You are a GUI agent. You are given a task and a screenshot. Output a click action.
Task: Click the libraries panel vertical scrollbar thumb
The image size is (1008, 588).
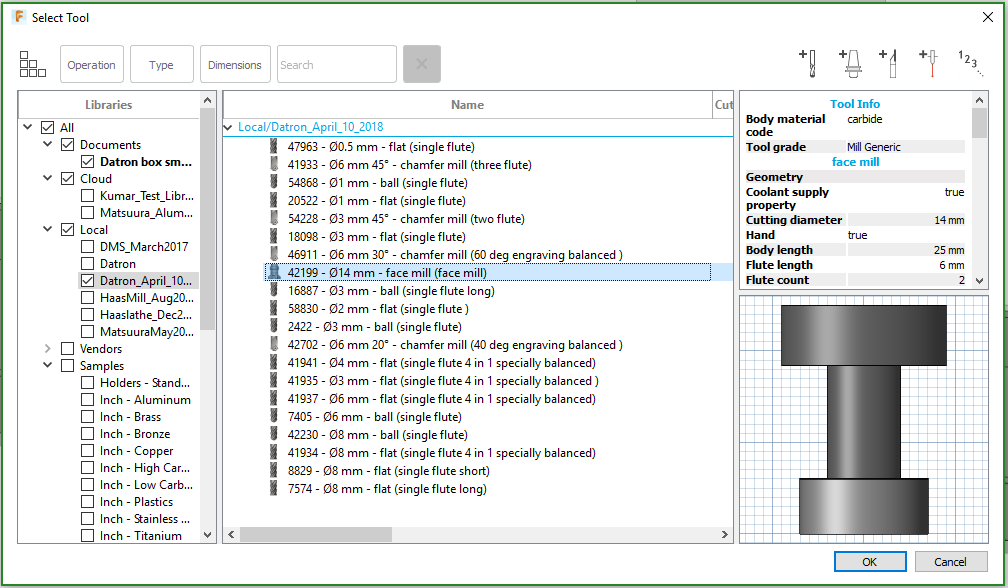[207, 219]
